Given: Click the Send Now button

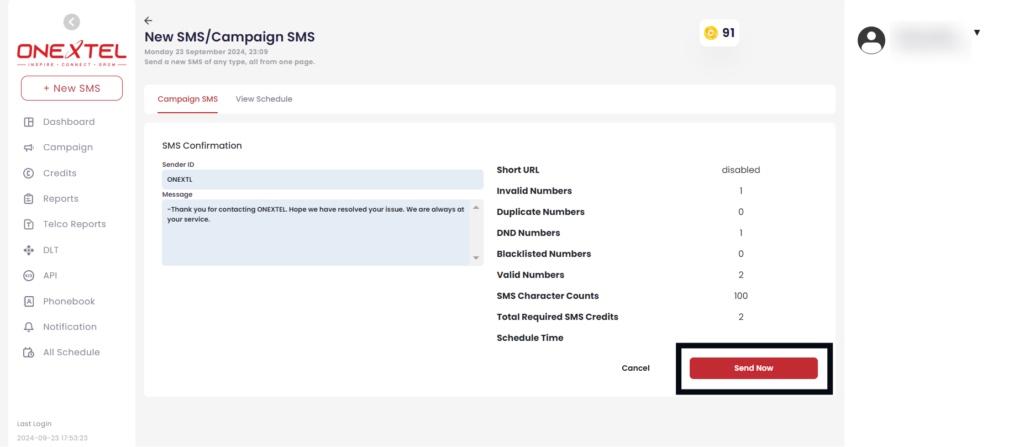Looking at the screenshot, I should point(754,369).
